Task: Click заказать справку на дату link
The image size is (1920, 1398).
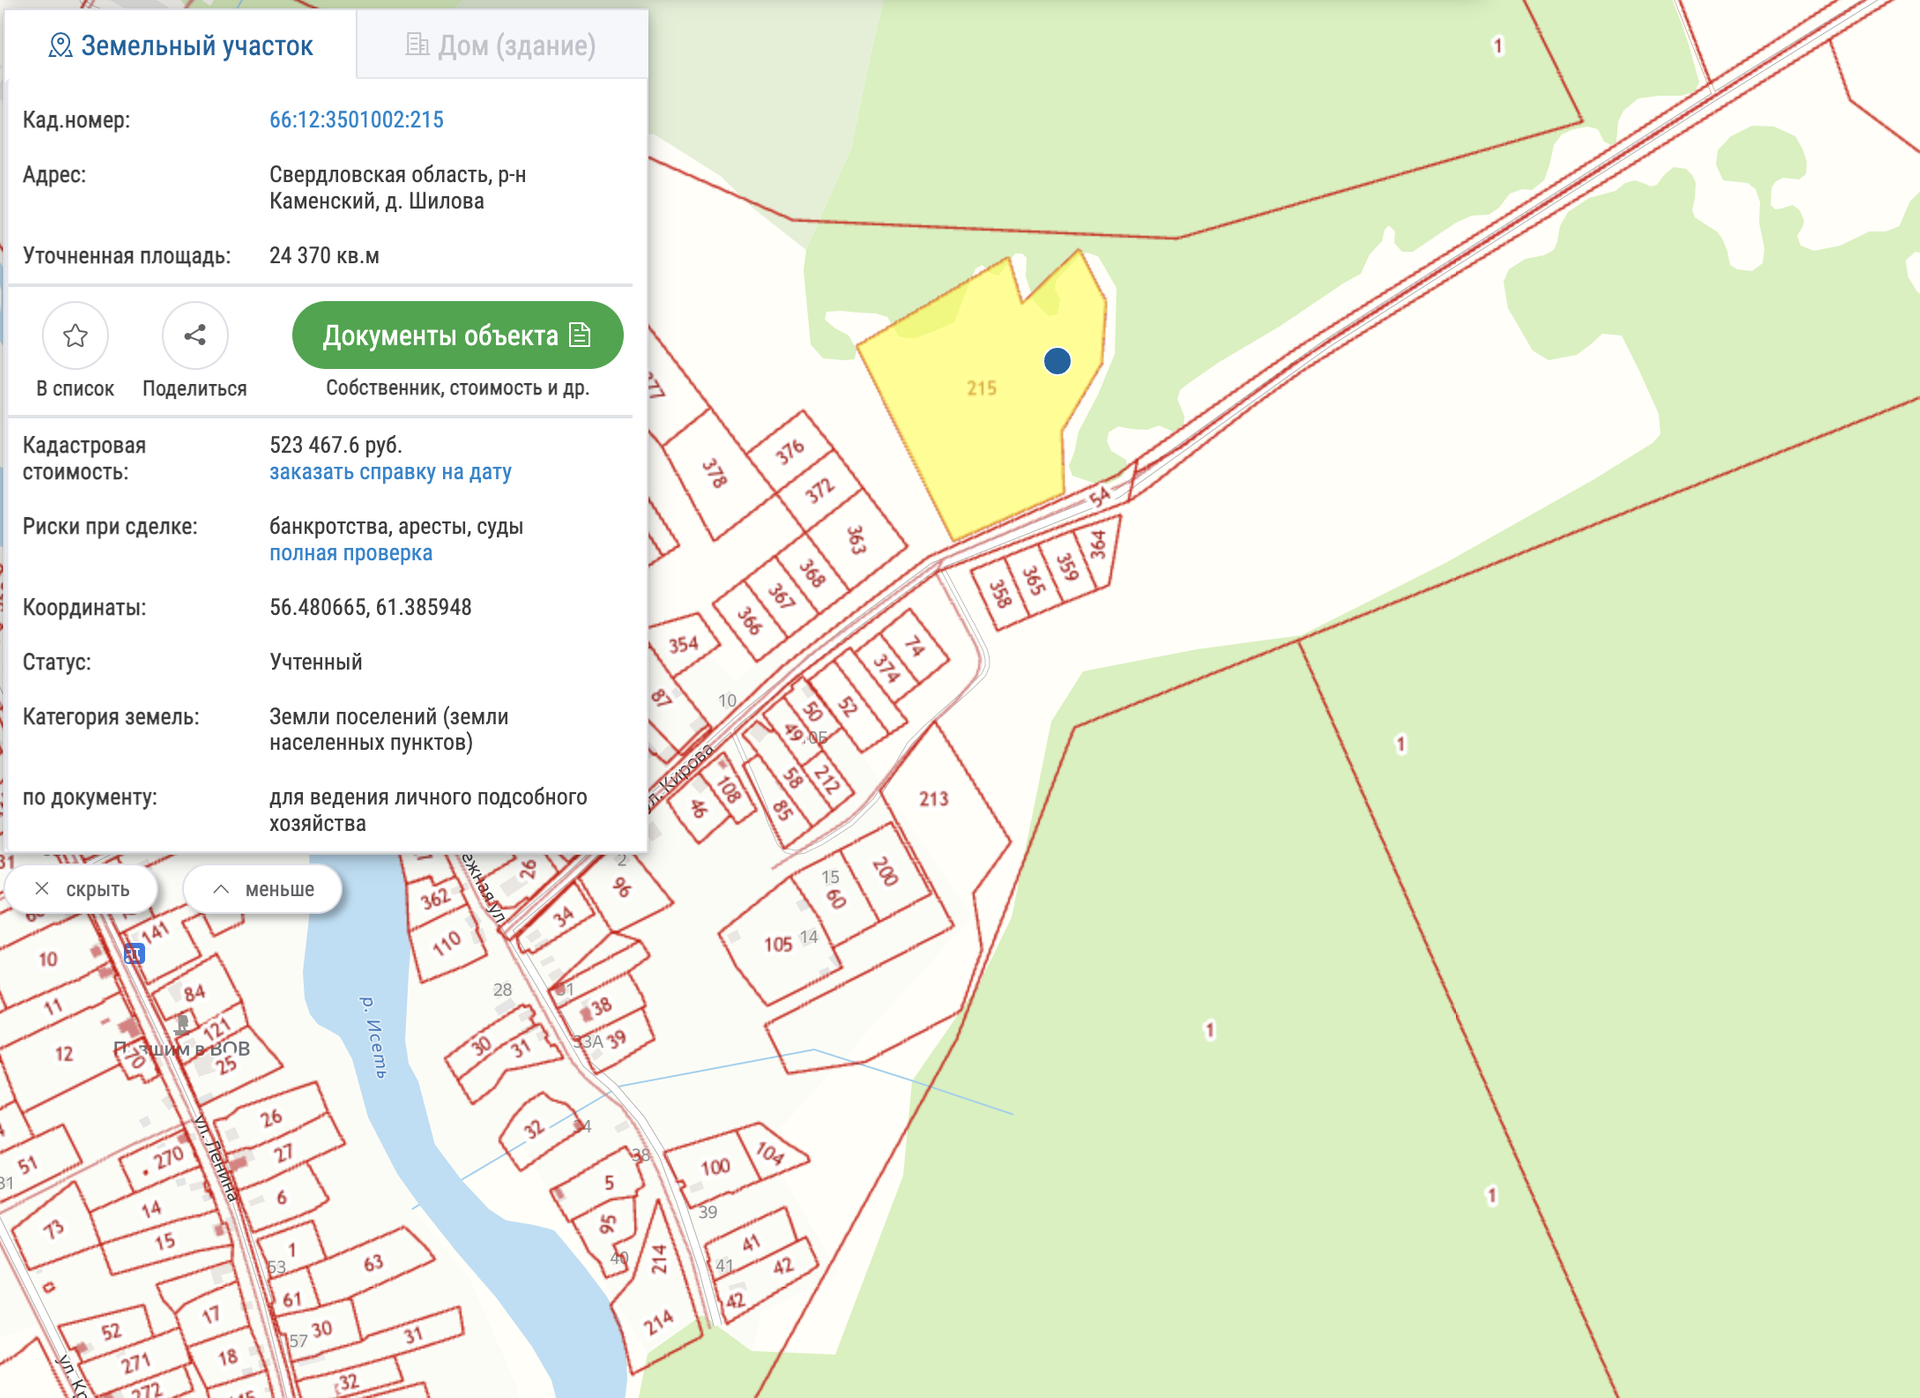Action: point(390,472)
